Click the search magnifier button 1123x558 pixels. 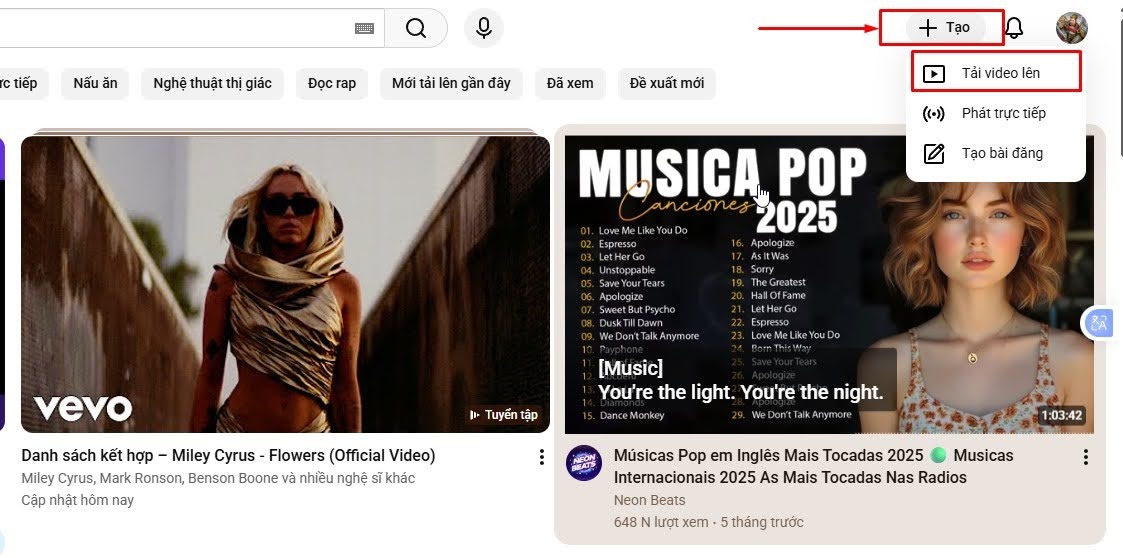[x=416, y=28]
